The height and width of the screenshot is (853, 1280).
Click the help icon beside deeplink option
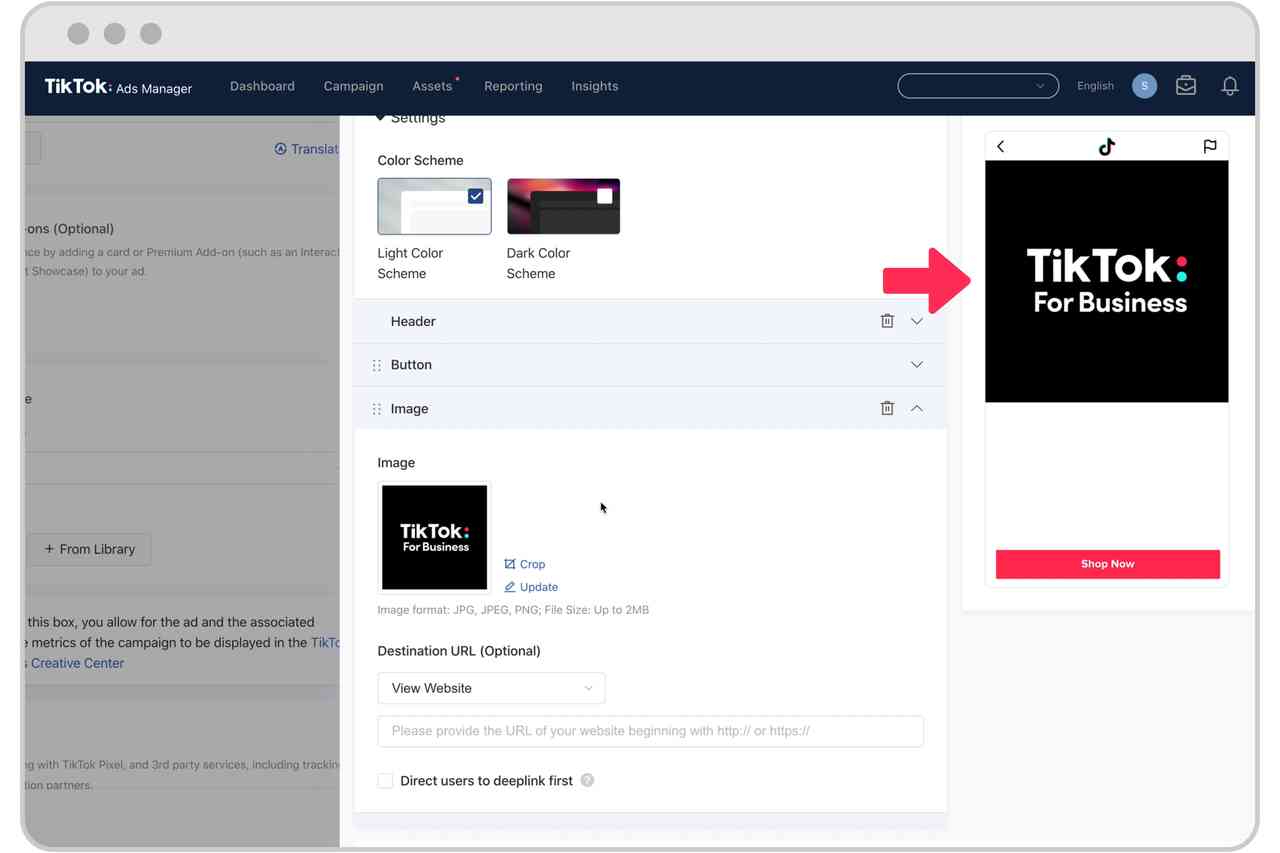587,780
